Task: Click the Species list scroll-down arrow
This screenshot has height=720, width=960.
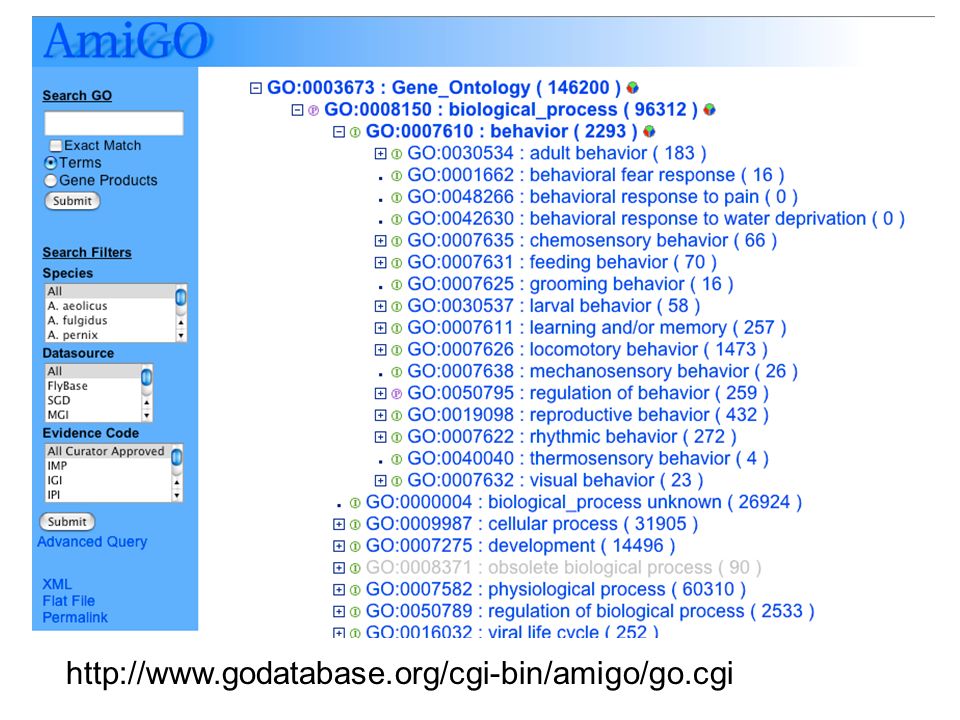Action: point(181,336)
